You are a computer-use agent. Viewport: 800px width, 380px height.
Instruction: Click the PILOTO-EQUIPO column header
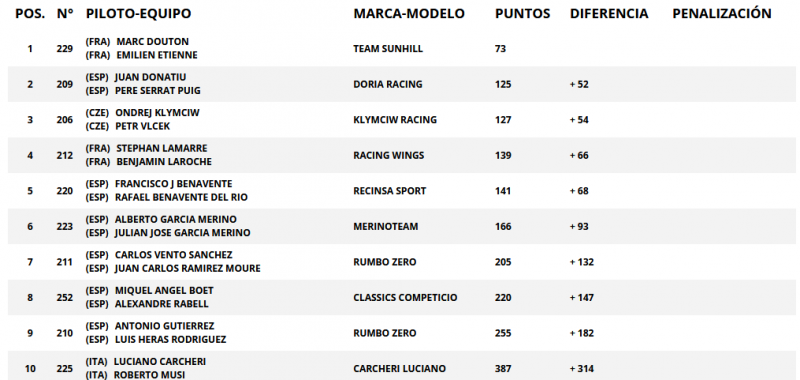pyautogui.click(x=138, y=14)
